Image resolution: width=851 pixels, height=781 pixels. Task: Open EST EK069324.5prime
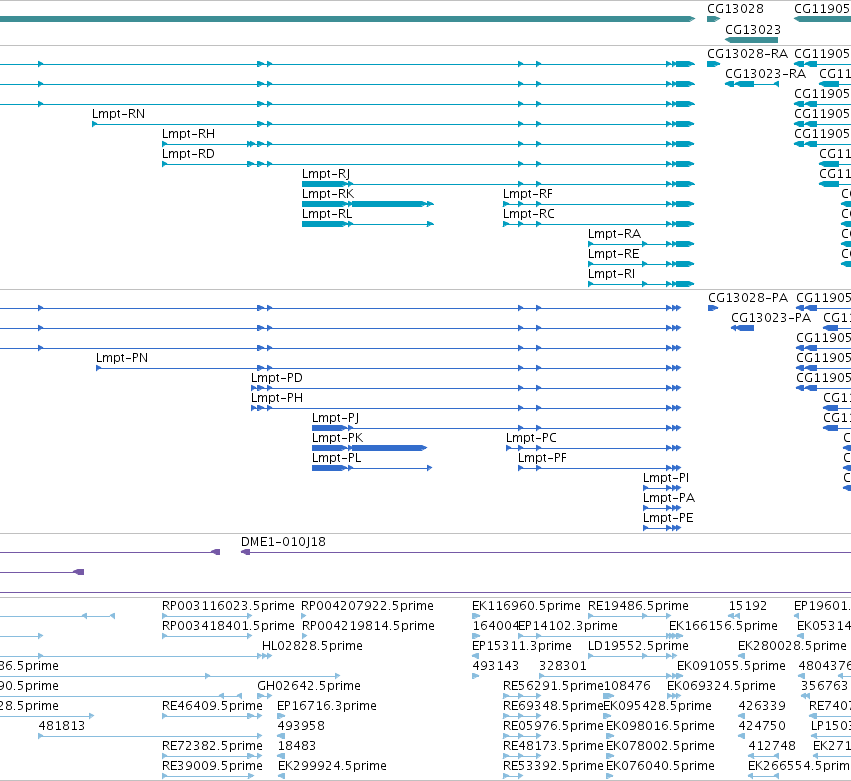coord(721,686)
